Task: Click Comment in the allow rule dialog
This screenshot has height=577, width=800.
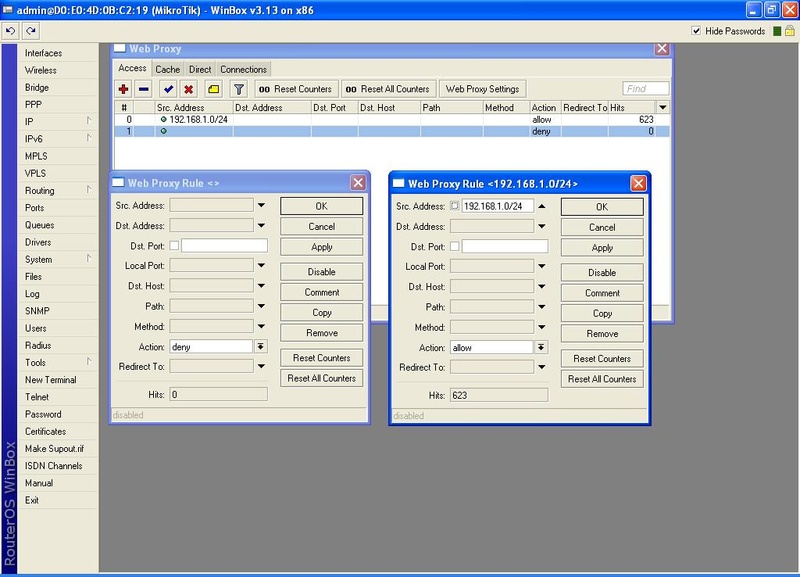Action: pyautogui.click(x=602, y=293)
